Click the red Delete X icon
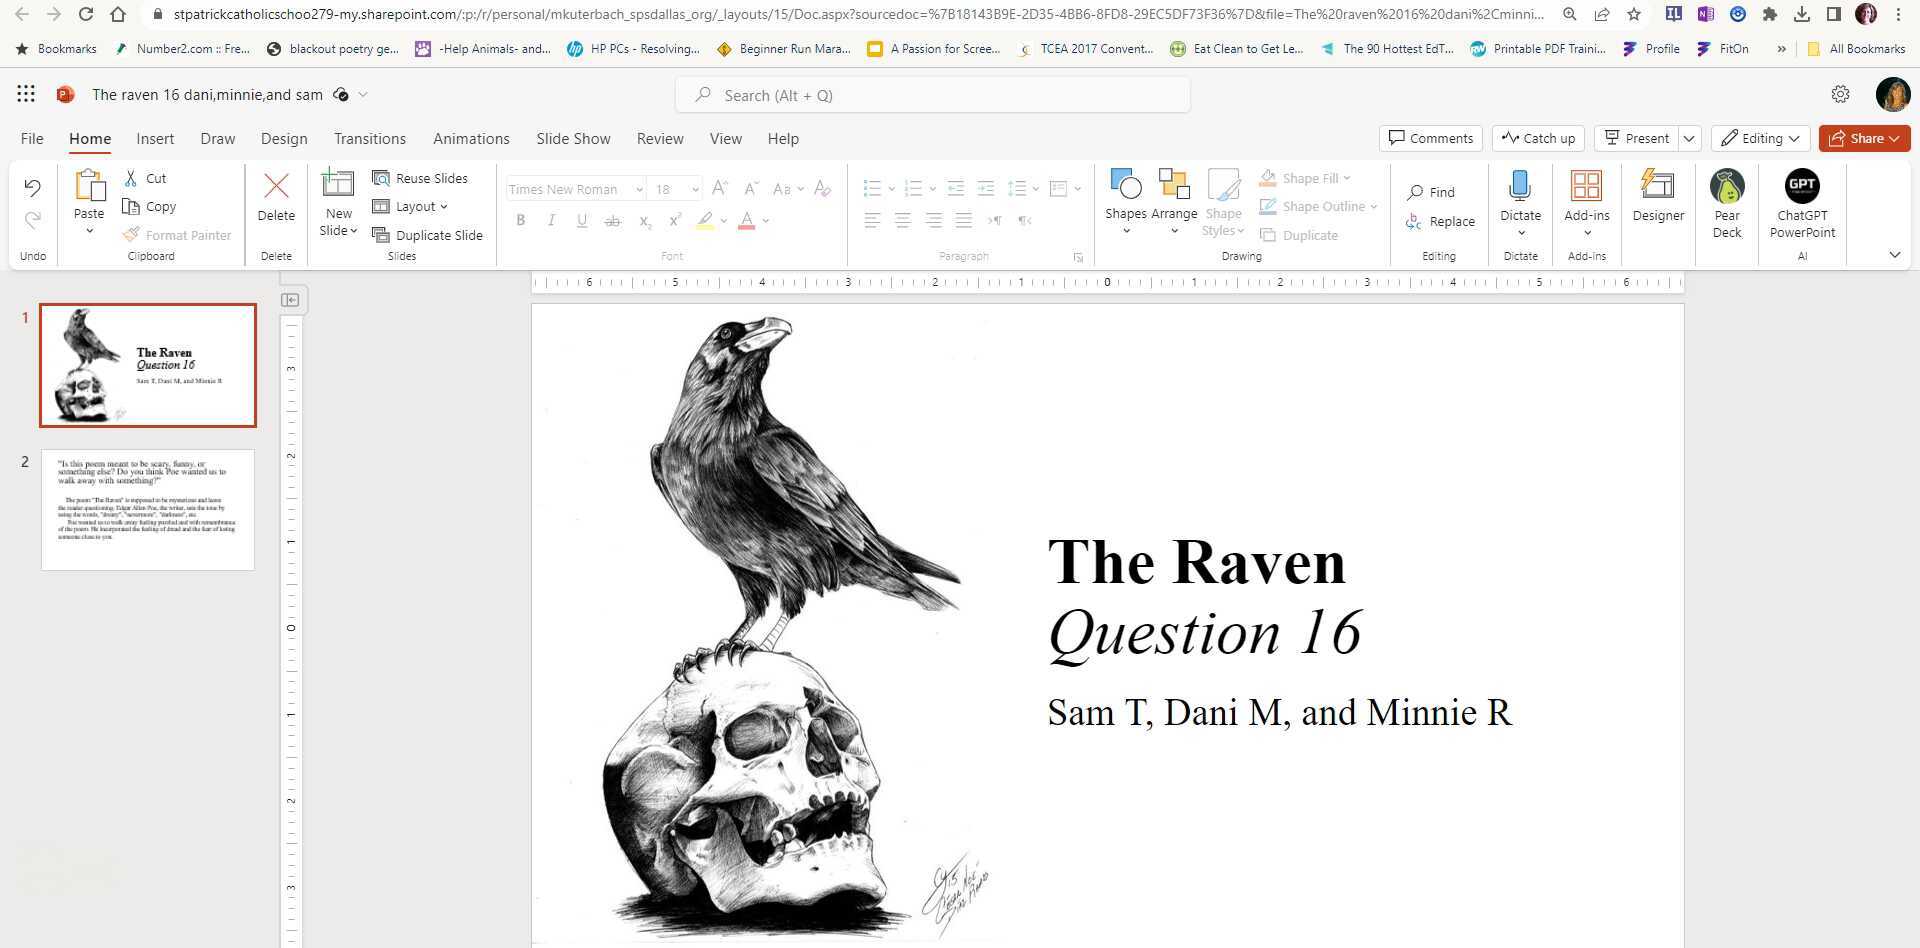This screenshot has height=948, width=1920. (276, 186)
